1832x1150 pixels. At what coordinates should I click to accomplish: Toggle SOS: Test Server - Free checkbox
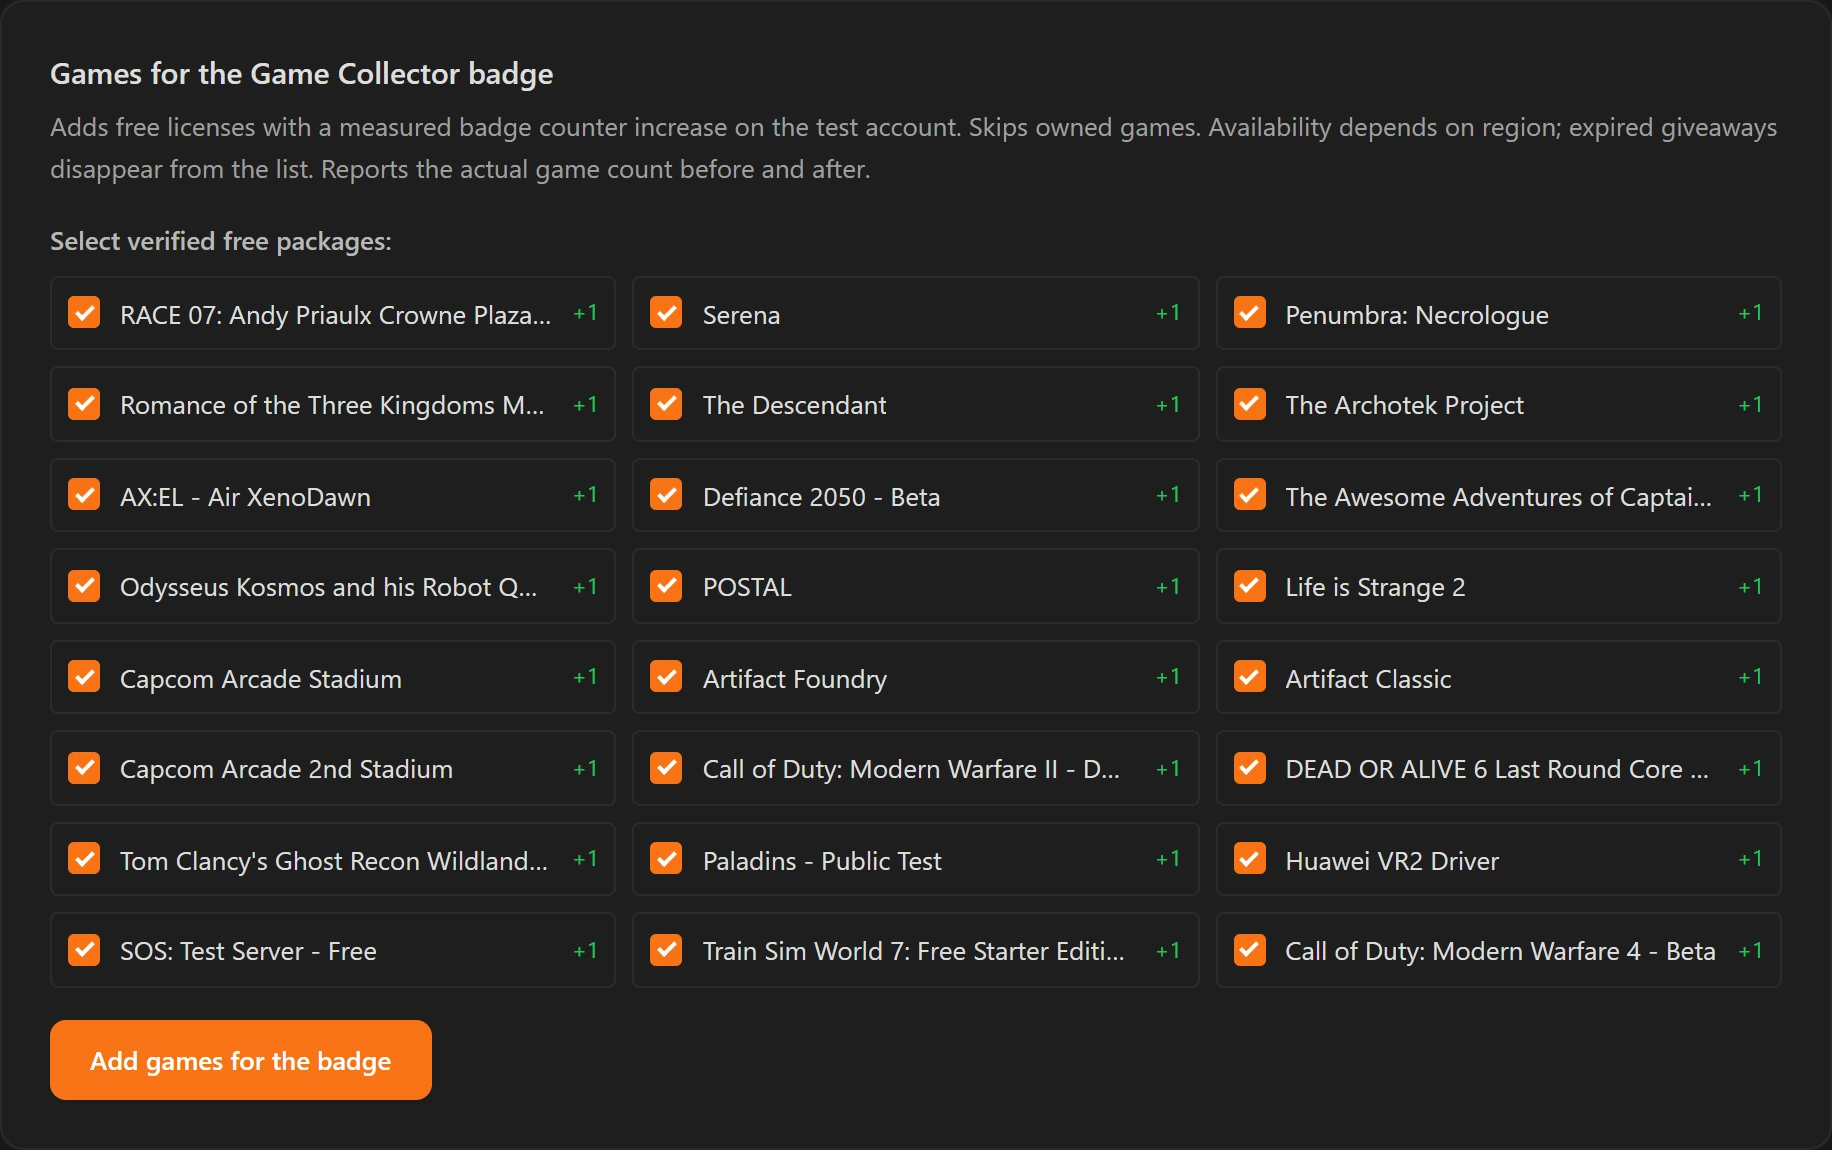[84, 950]
